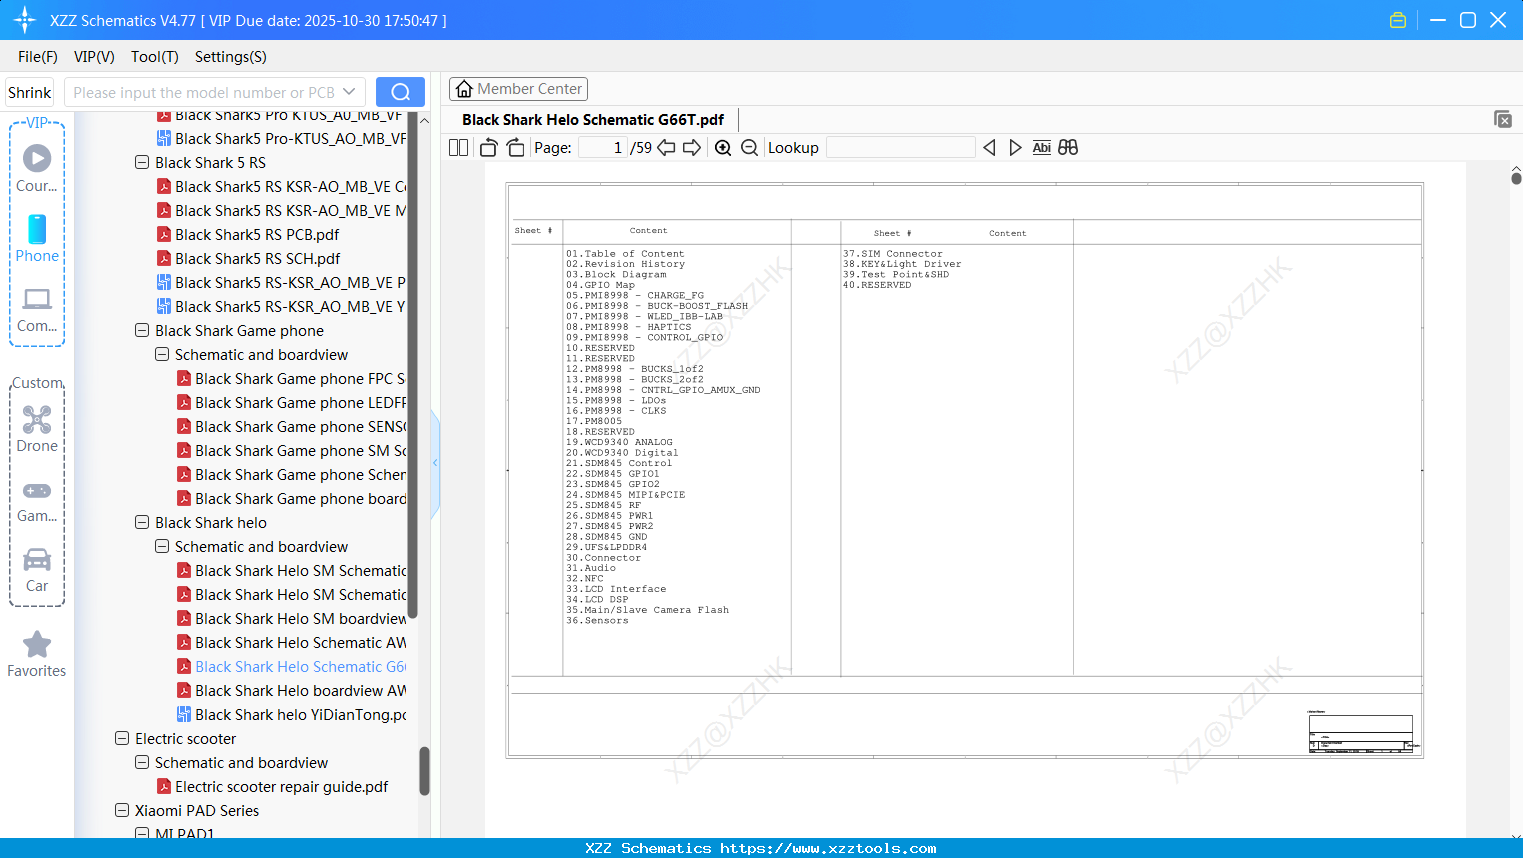The image size is (1523, 858).
Task: Toggle the Abi whole-word match icon
Action: (1042, 148)
